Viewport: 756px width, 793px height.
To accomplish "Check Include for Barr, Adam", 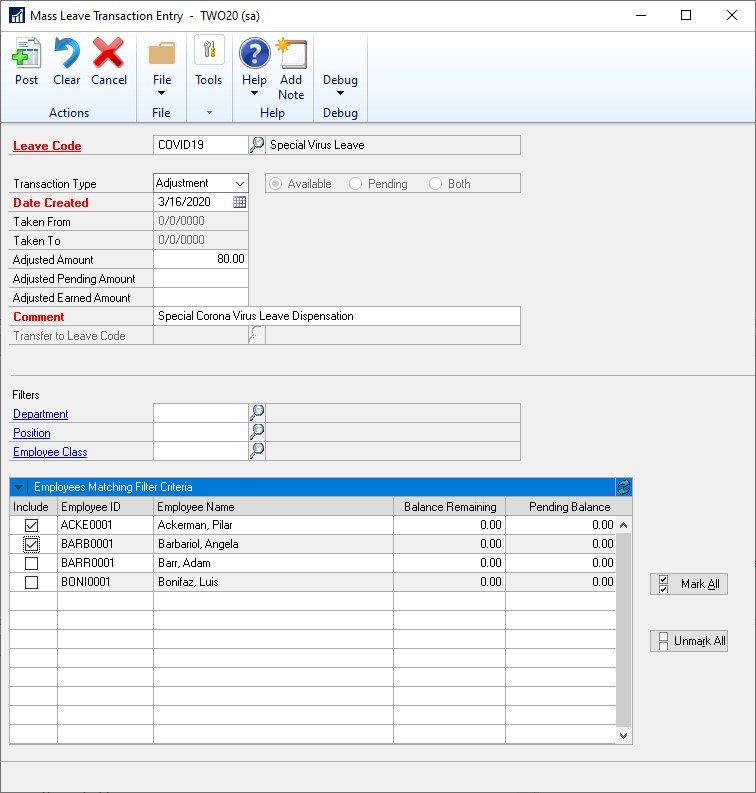I will tap(31, 563).
